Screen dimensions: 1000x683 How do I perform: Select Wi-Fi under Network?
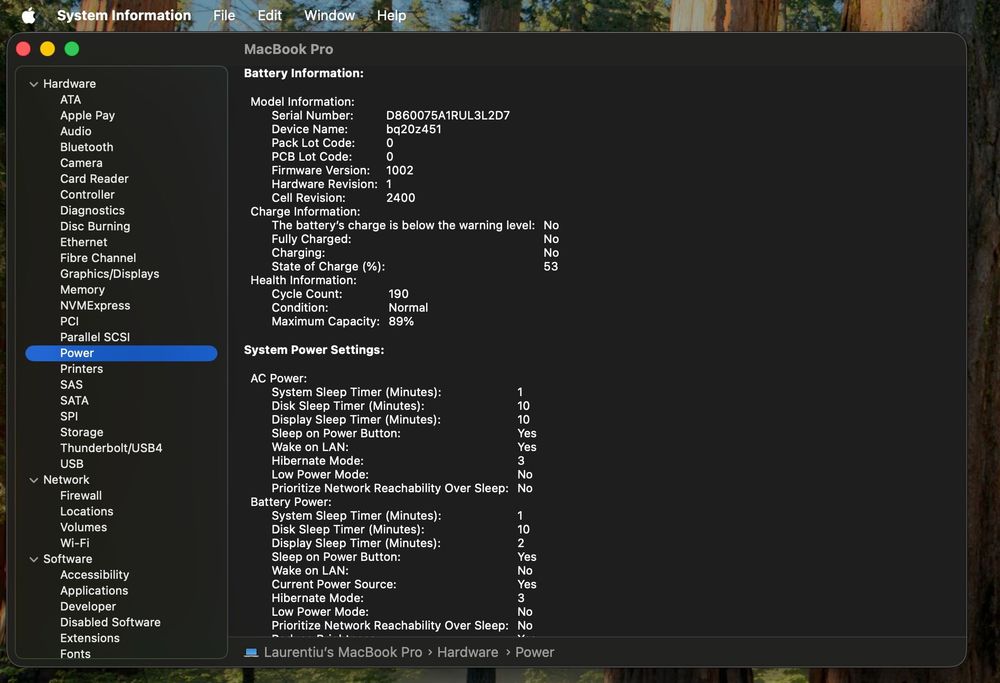pos(75,543)
